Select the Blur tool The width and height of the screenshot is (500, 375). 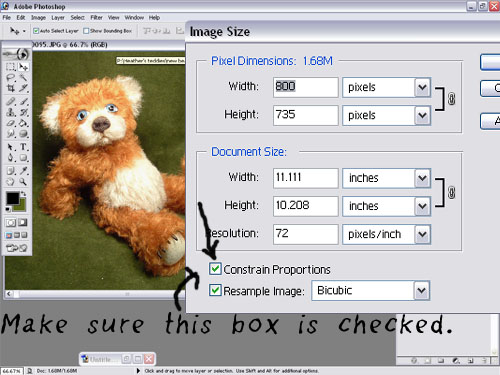(x=11, y=134)
